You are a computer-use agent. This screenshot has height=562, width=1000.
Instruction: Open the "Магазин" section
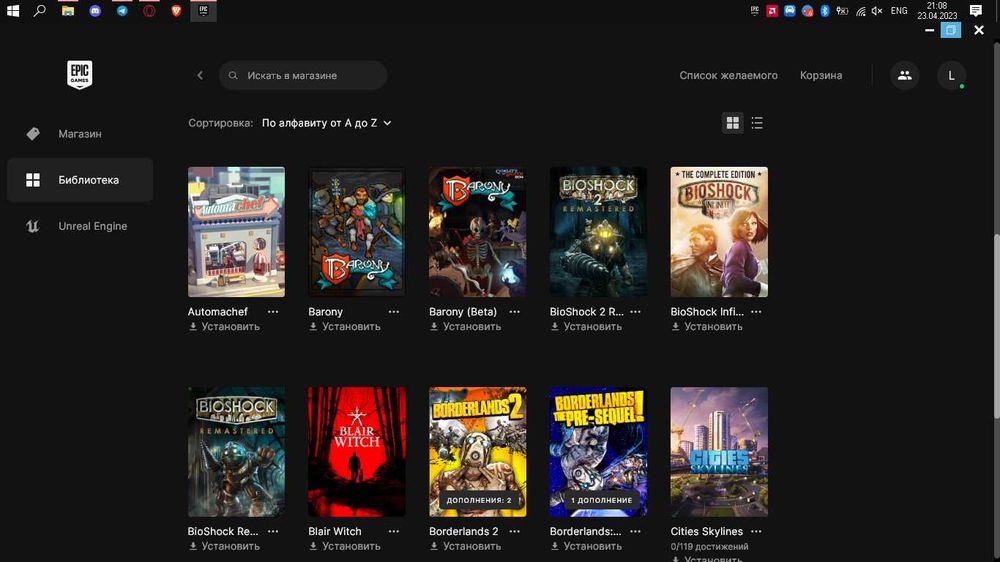tap(80, 133)
